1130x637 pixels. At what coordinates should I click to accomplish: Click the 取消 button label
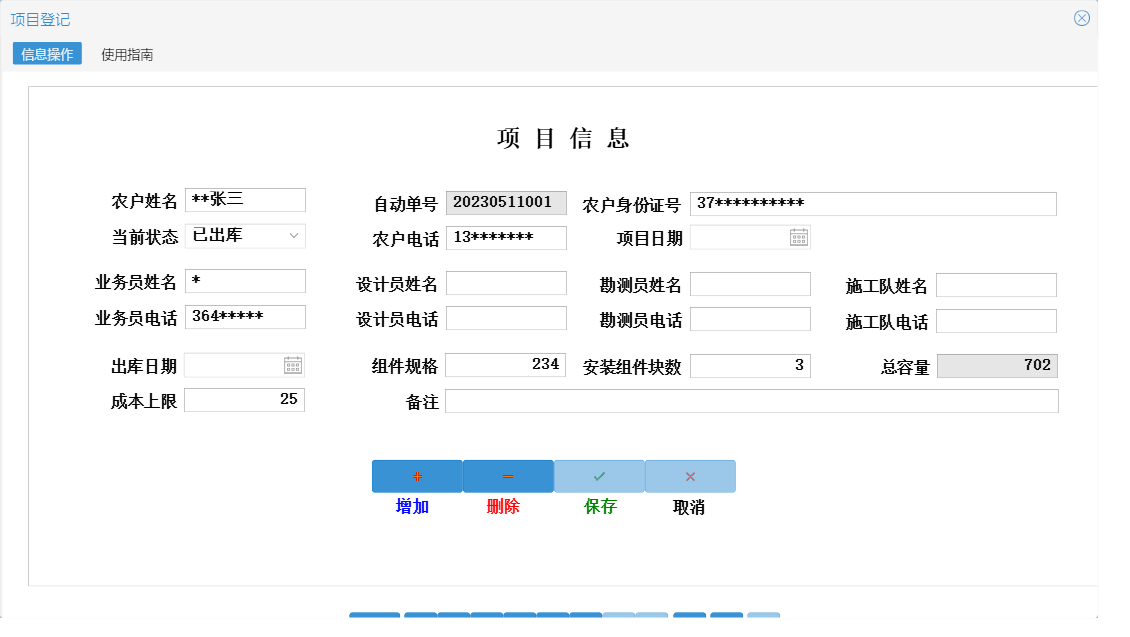pos(689,506)
